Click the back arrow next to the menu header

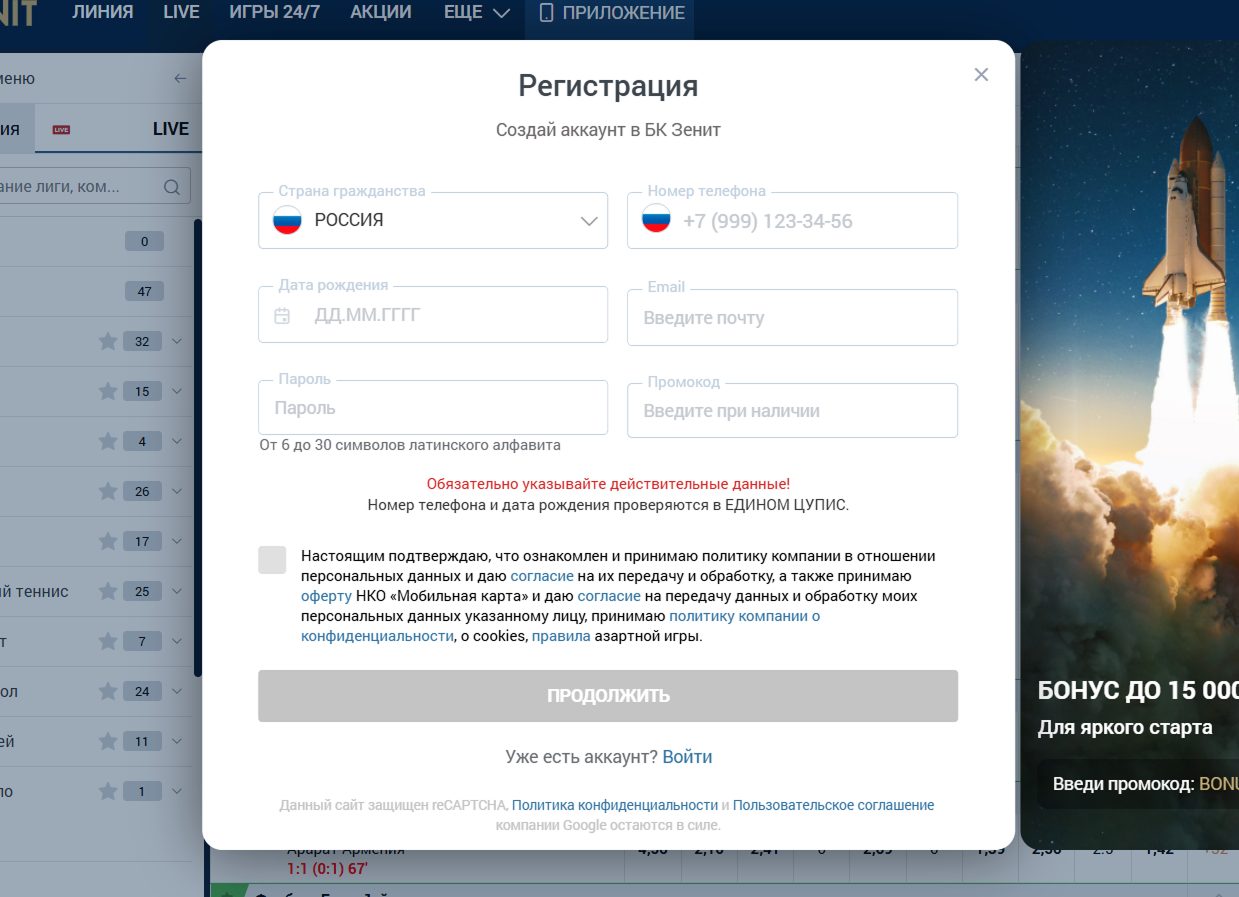[x=180, y=79]
